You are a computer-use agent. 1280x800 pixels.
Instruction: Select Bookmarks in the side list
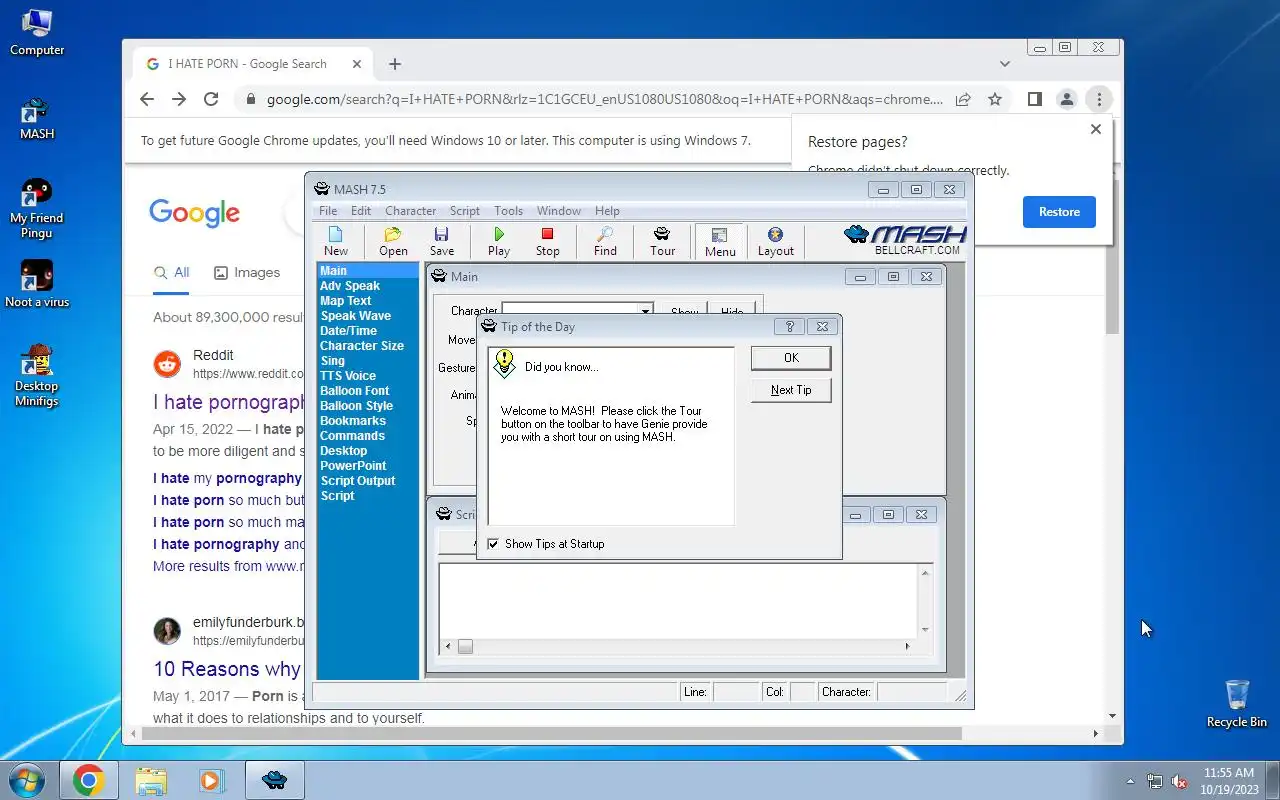pyautogui.click(x=353, y=421)
